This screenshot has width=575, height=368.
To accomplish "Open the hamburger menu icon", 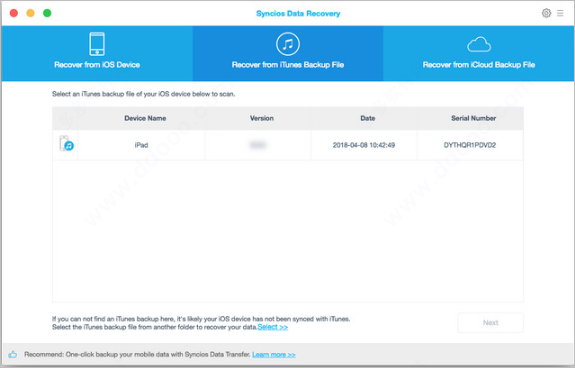I will 560,13.
